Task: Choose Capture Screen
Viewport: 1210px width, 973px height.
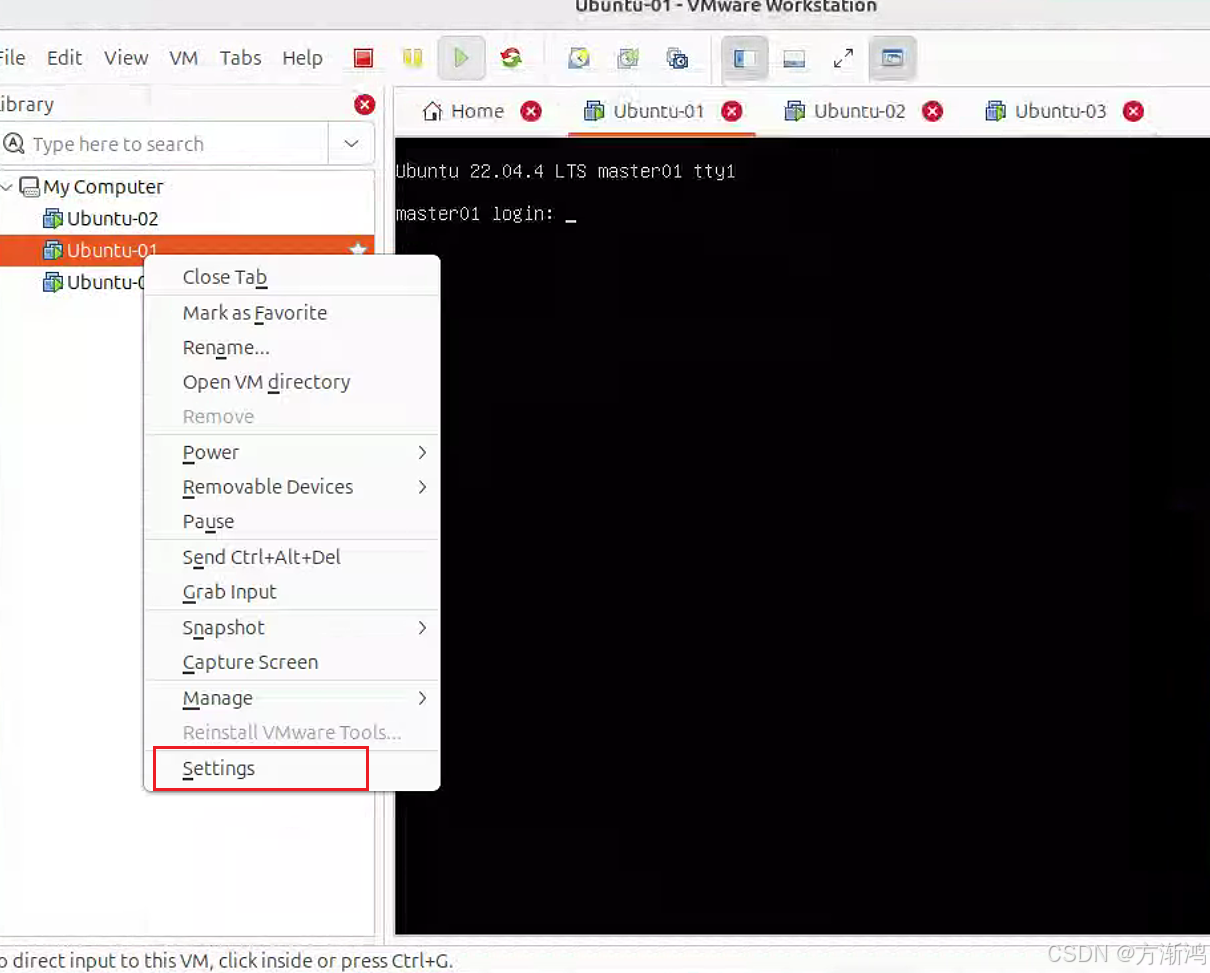Action: pos(292,662)
